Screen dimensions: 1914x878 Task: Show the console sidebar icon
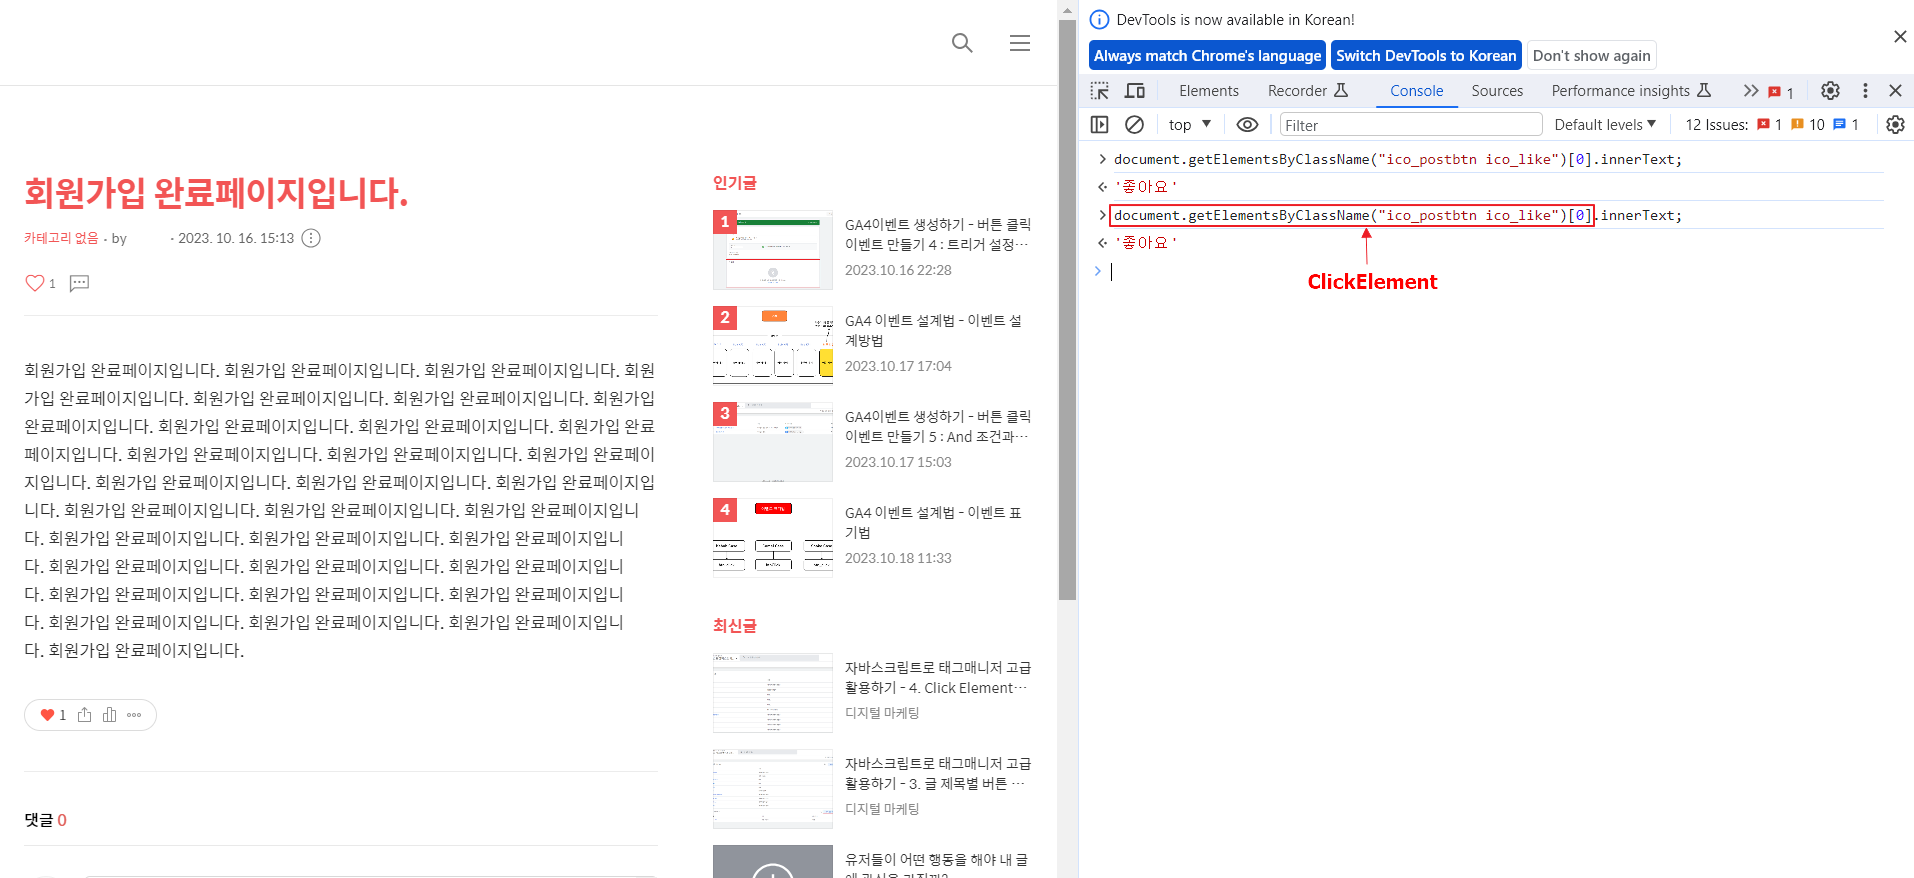(x=1100, y=125)
